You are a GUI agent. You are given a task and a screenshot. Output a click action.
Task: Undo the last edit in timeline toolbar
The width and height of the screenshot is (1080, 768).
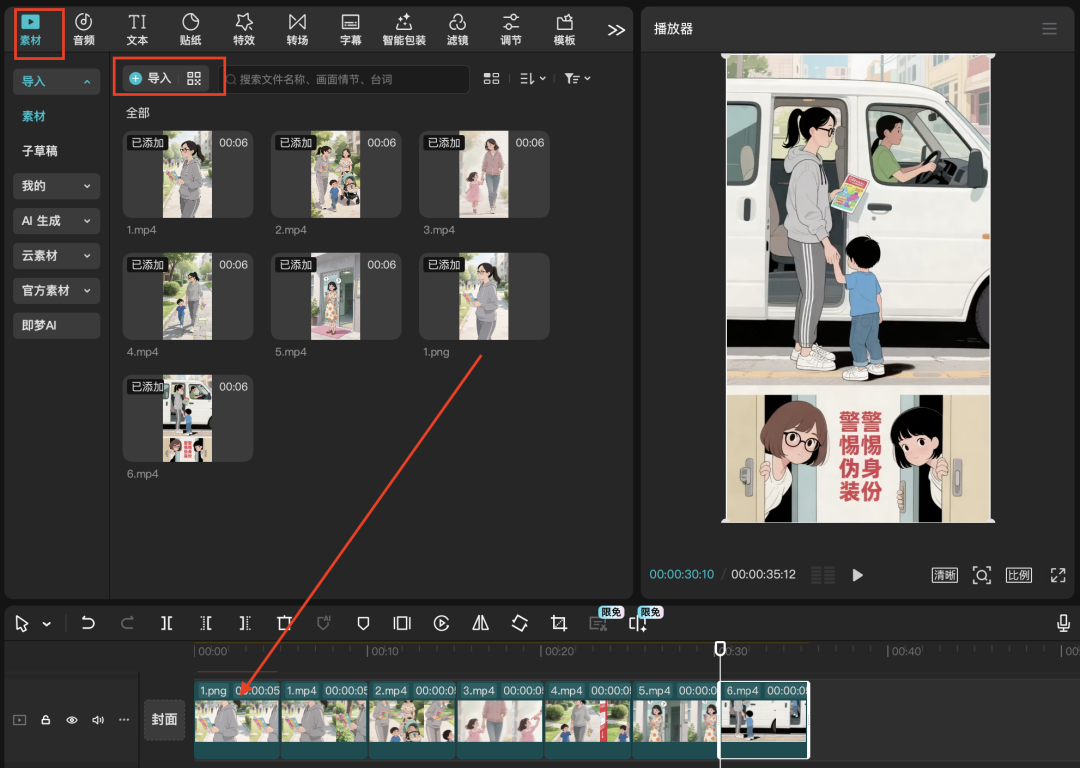coord(88,623)
